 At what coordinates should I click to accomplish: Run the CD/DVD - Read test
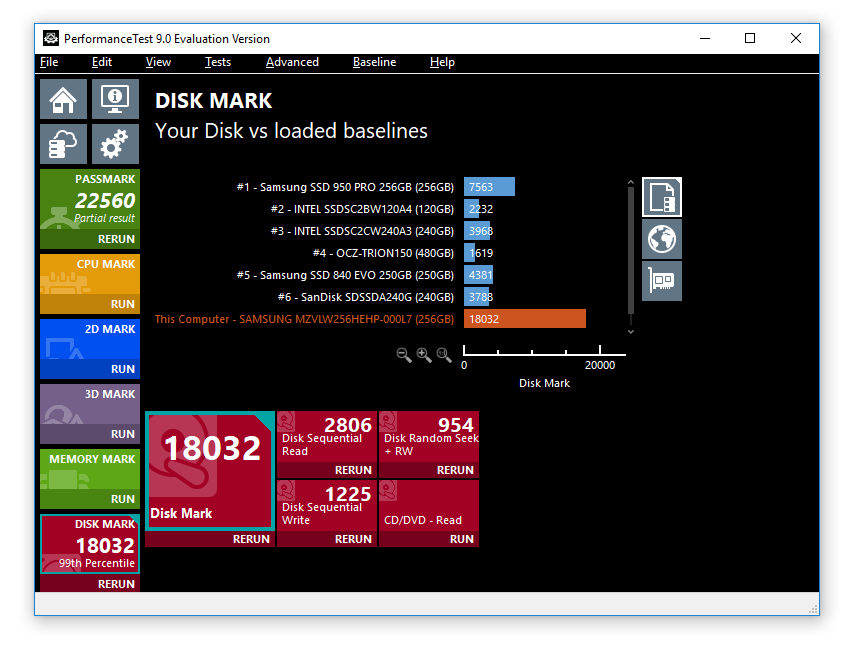[461, 539]
